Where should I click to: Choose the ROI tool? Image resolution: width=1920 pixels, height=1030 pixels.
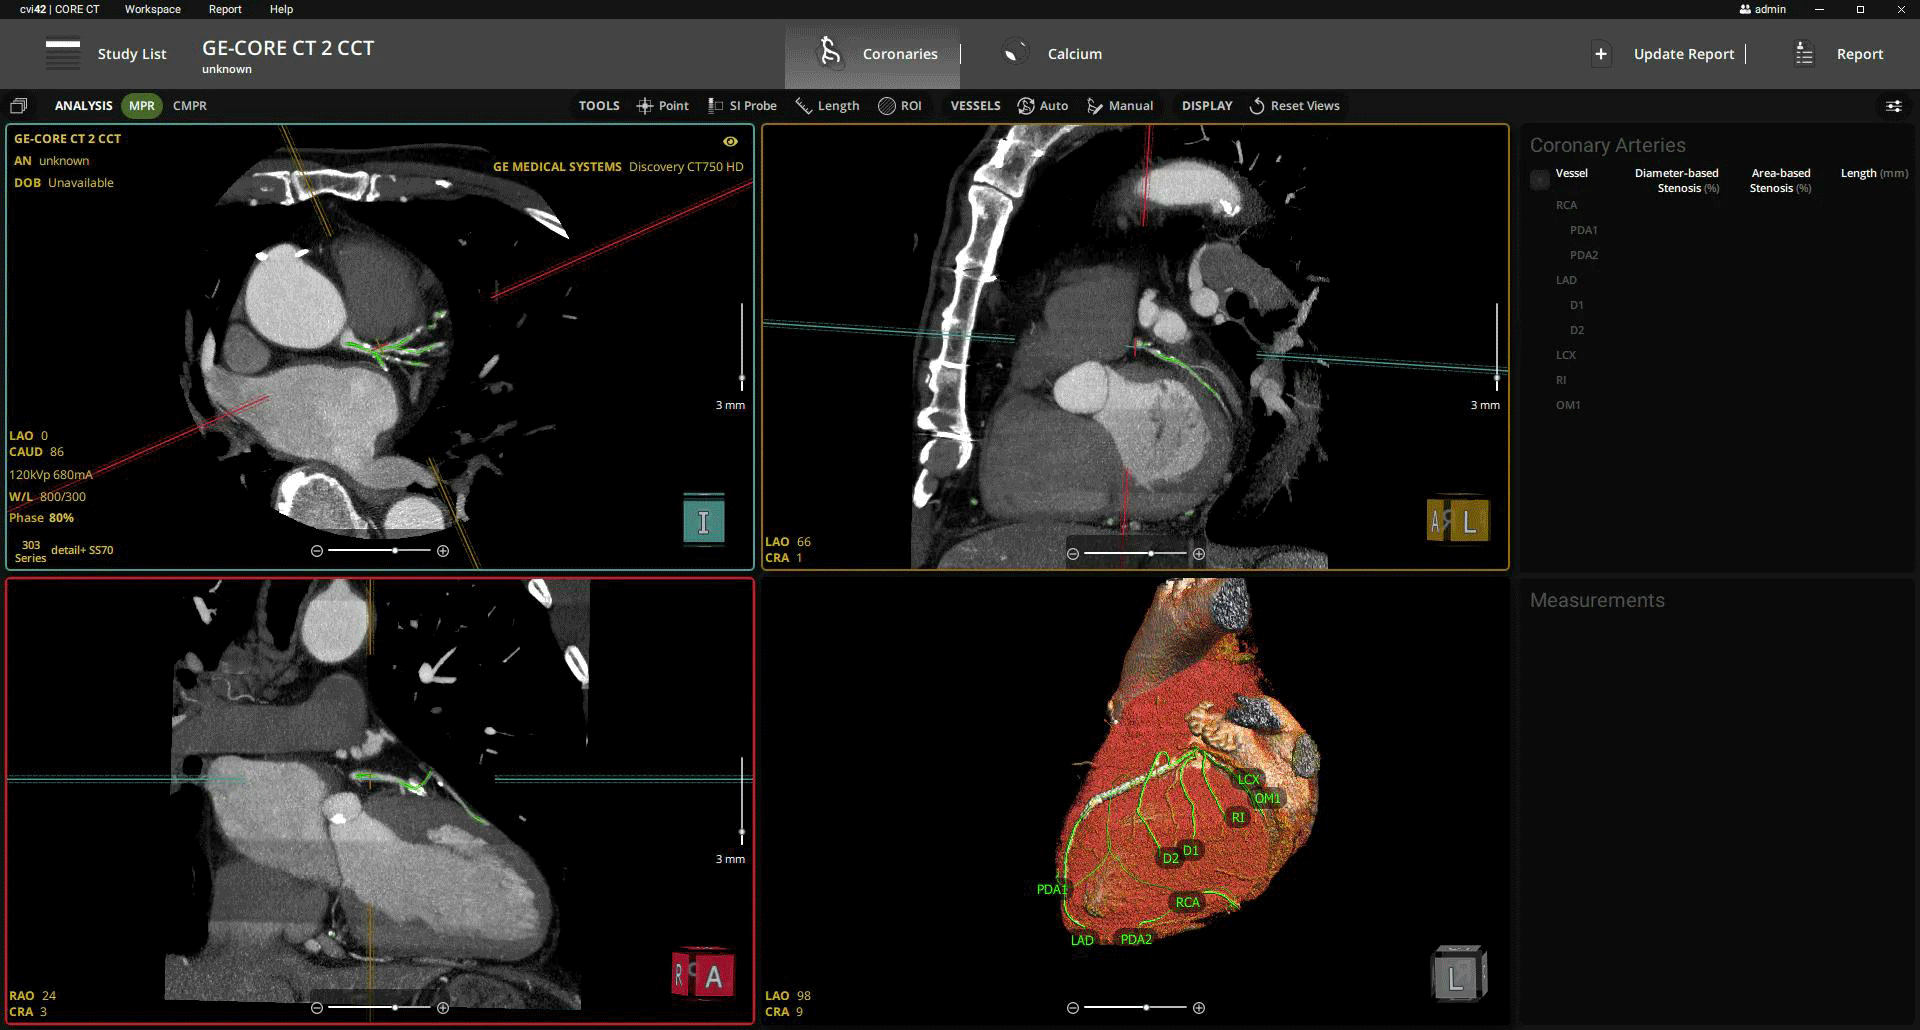(x=899, y=106)
